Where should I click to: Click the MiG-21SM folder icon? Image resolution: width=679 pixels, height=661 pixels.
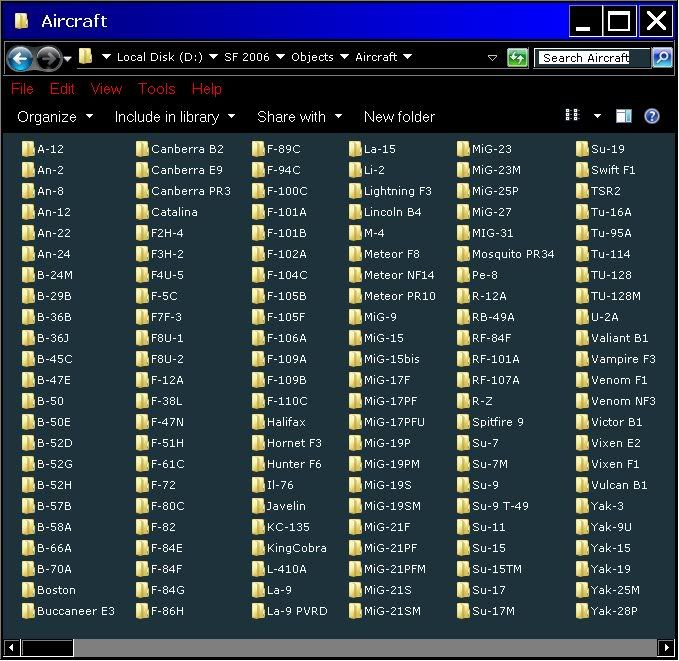point(355,611)
